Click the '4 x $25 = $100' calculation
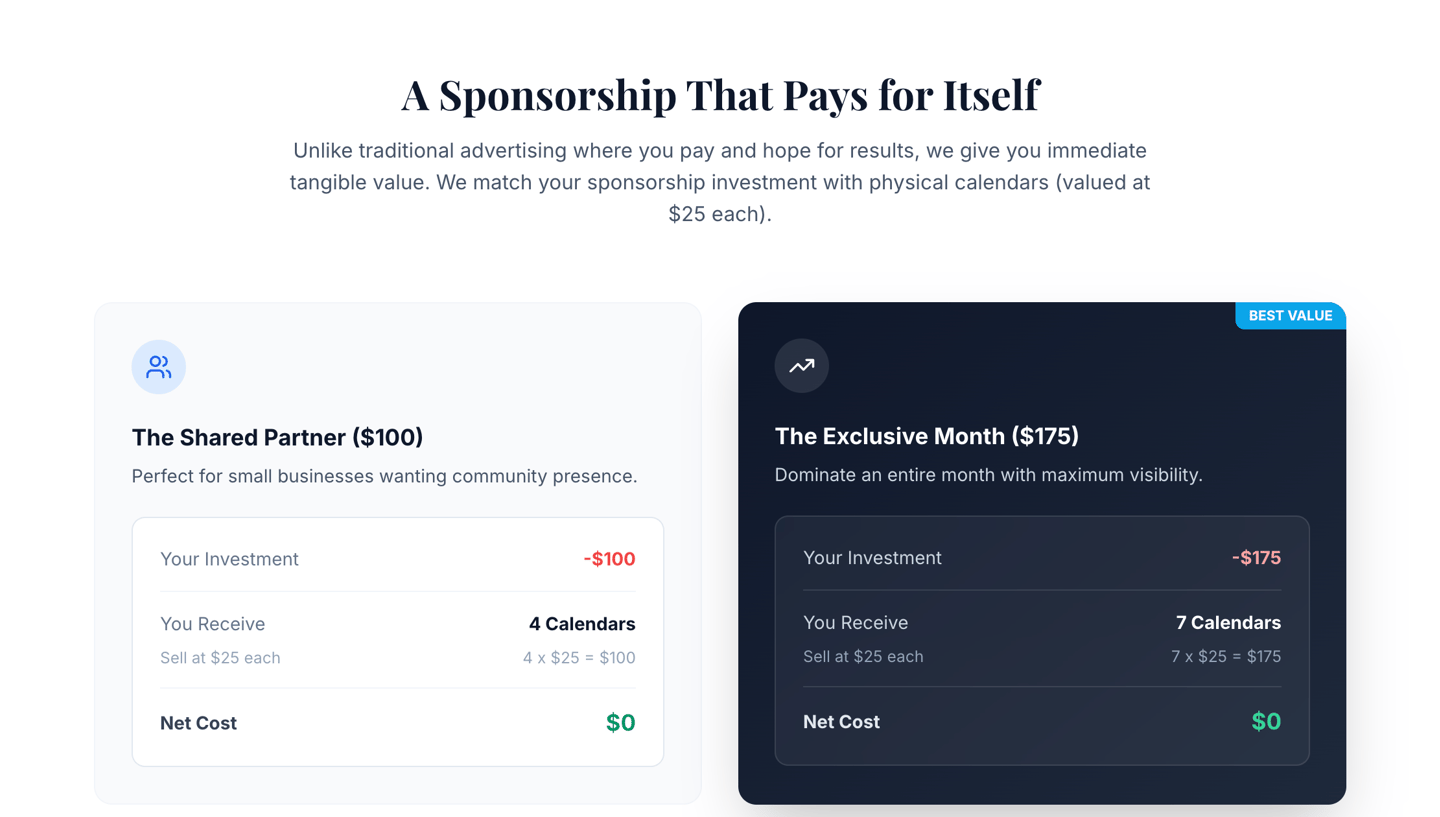Screen dimensions: 1440x817 coord(579,658)
